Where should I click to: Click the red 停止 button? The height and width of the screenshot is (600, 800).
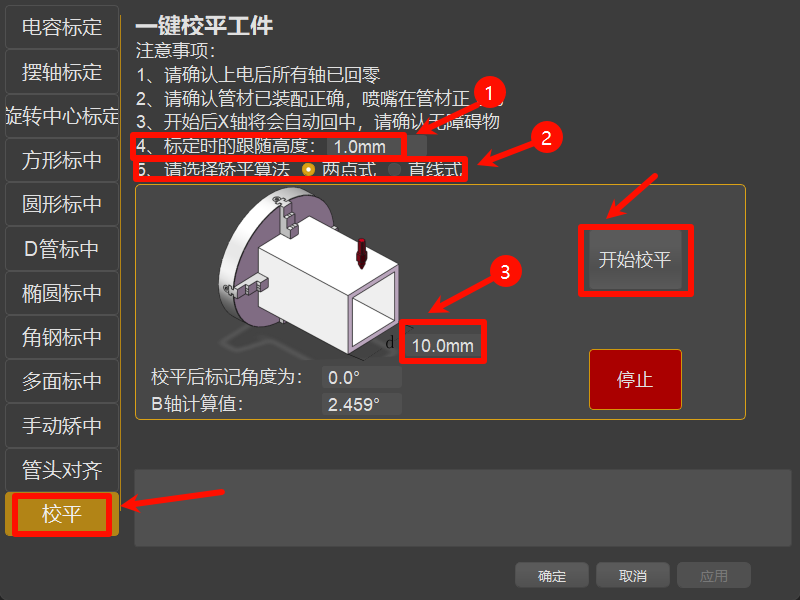[x=635, y=380]
